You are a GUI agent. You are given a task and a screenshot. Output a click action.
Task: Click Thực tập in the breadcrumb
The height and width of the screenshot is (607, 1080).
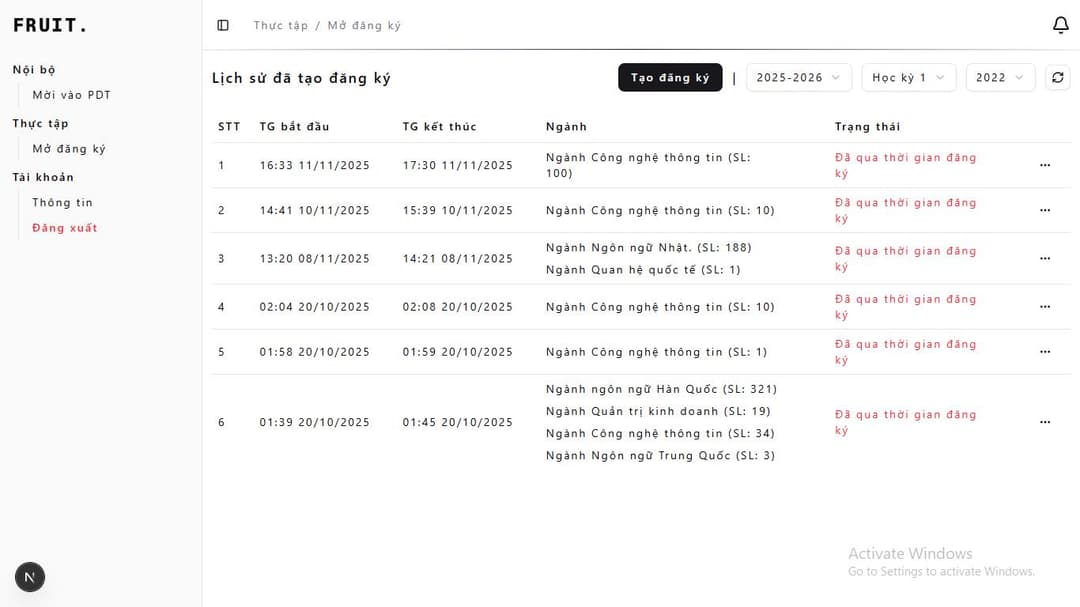point(281,25)
